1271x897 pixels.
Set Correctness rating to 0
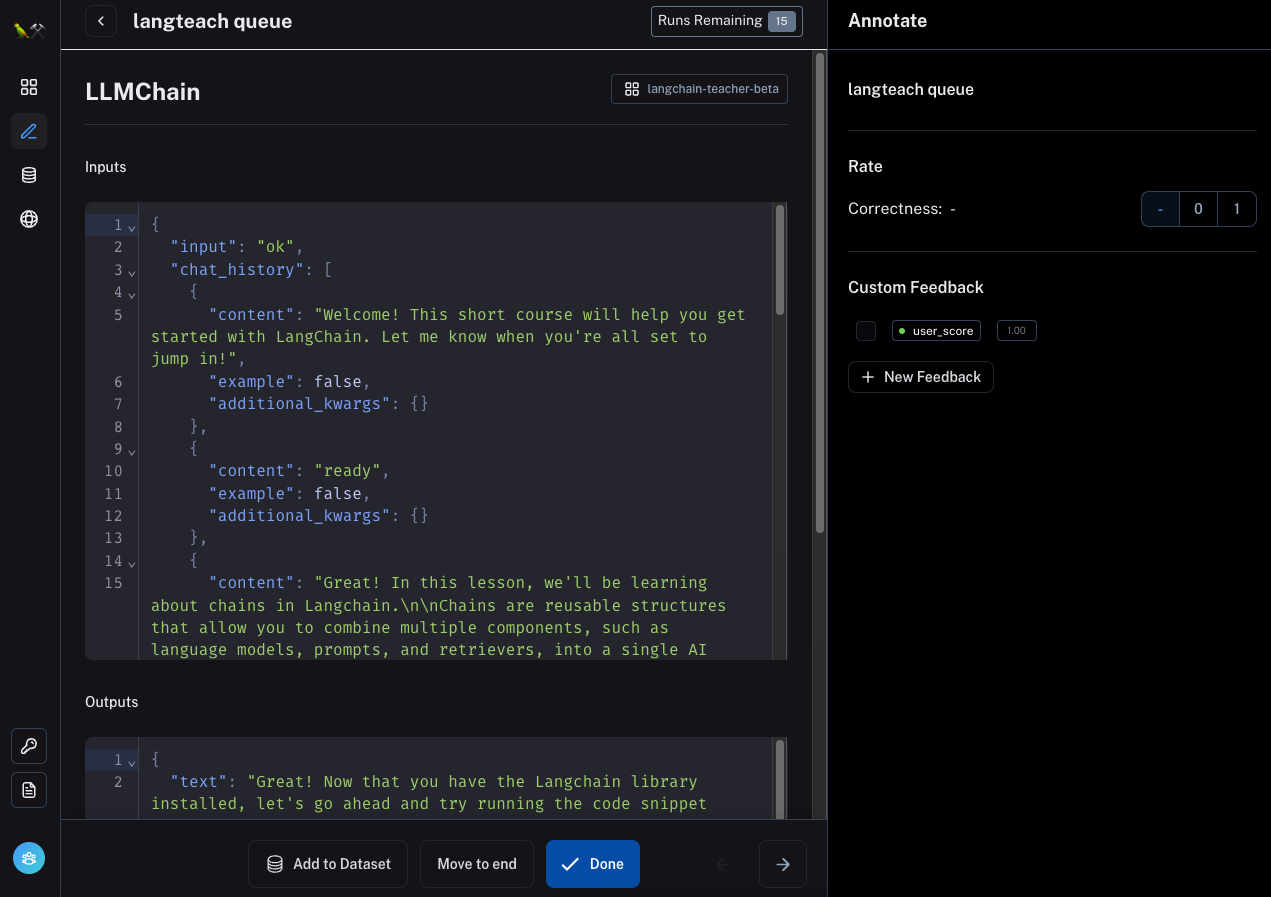pos(1198,209)
